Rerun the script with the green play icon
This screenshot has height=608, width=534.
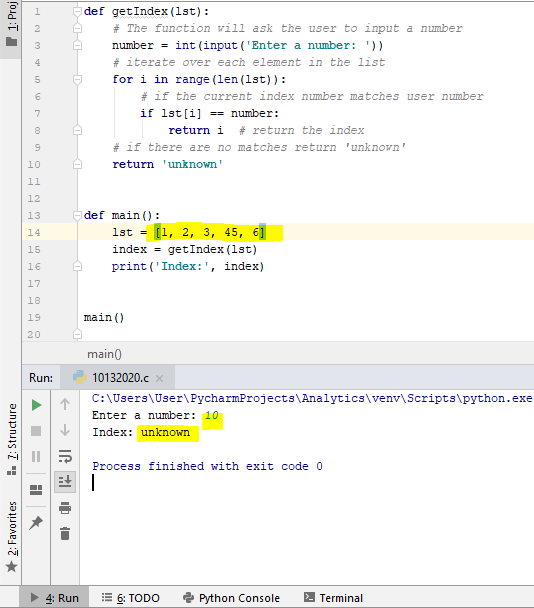click(36, 405)
